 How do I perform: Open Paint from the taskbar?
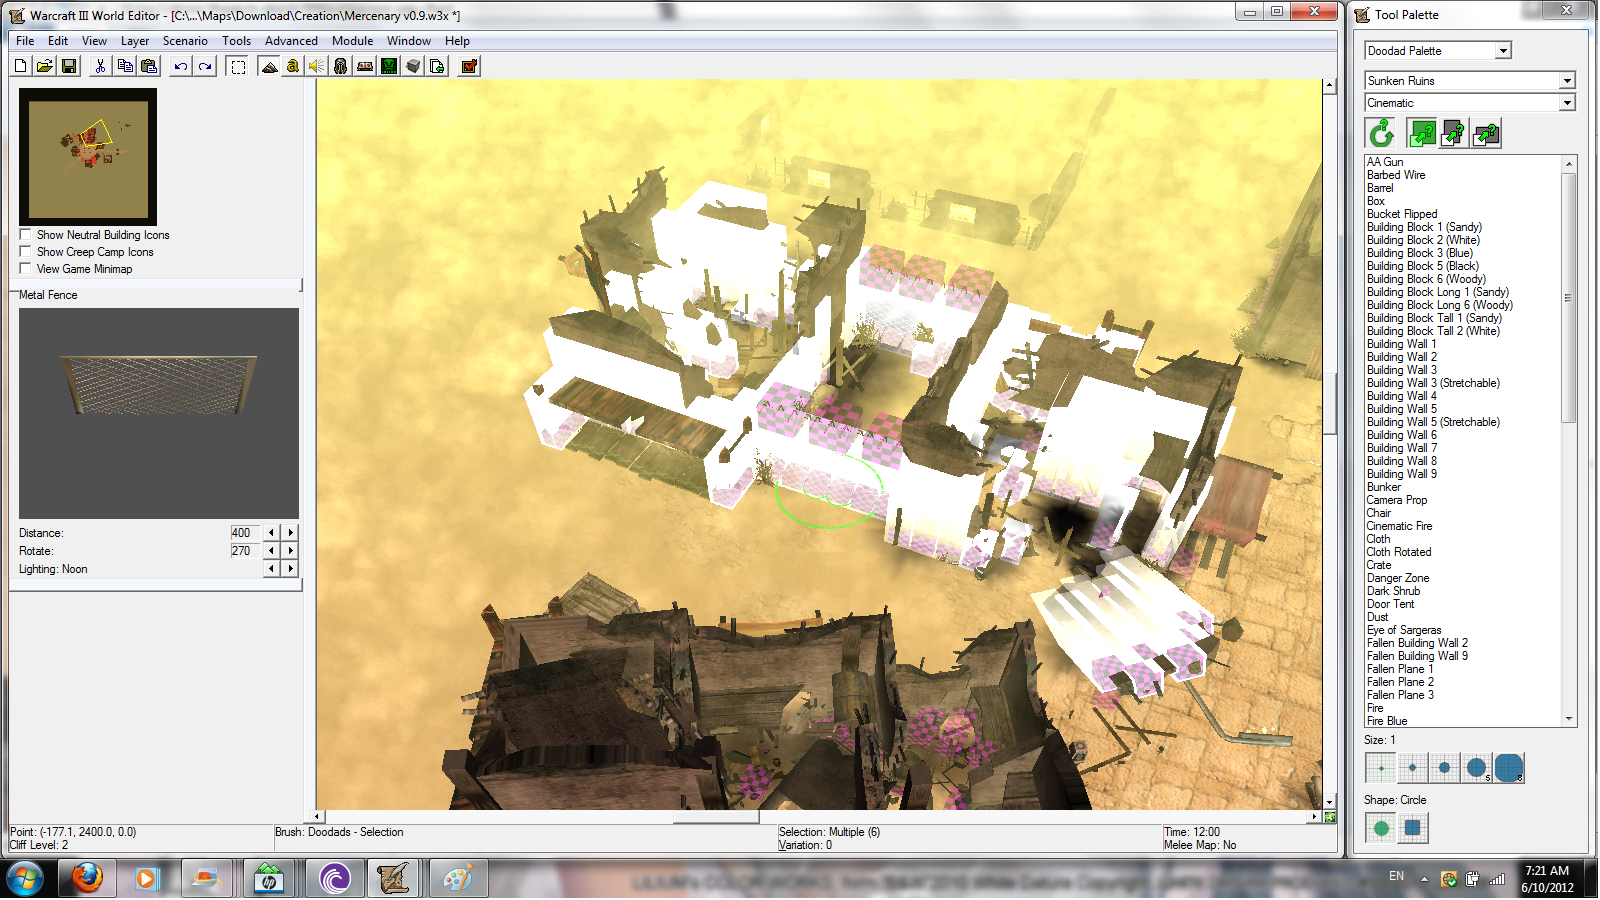tap(457, 879)
